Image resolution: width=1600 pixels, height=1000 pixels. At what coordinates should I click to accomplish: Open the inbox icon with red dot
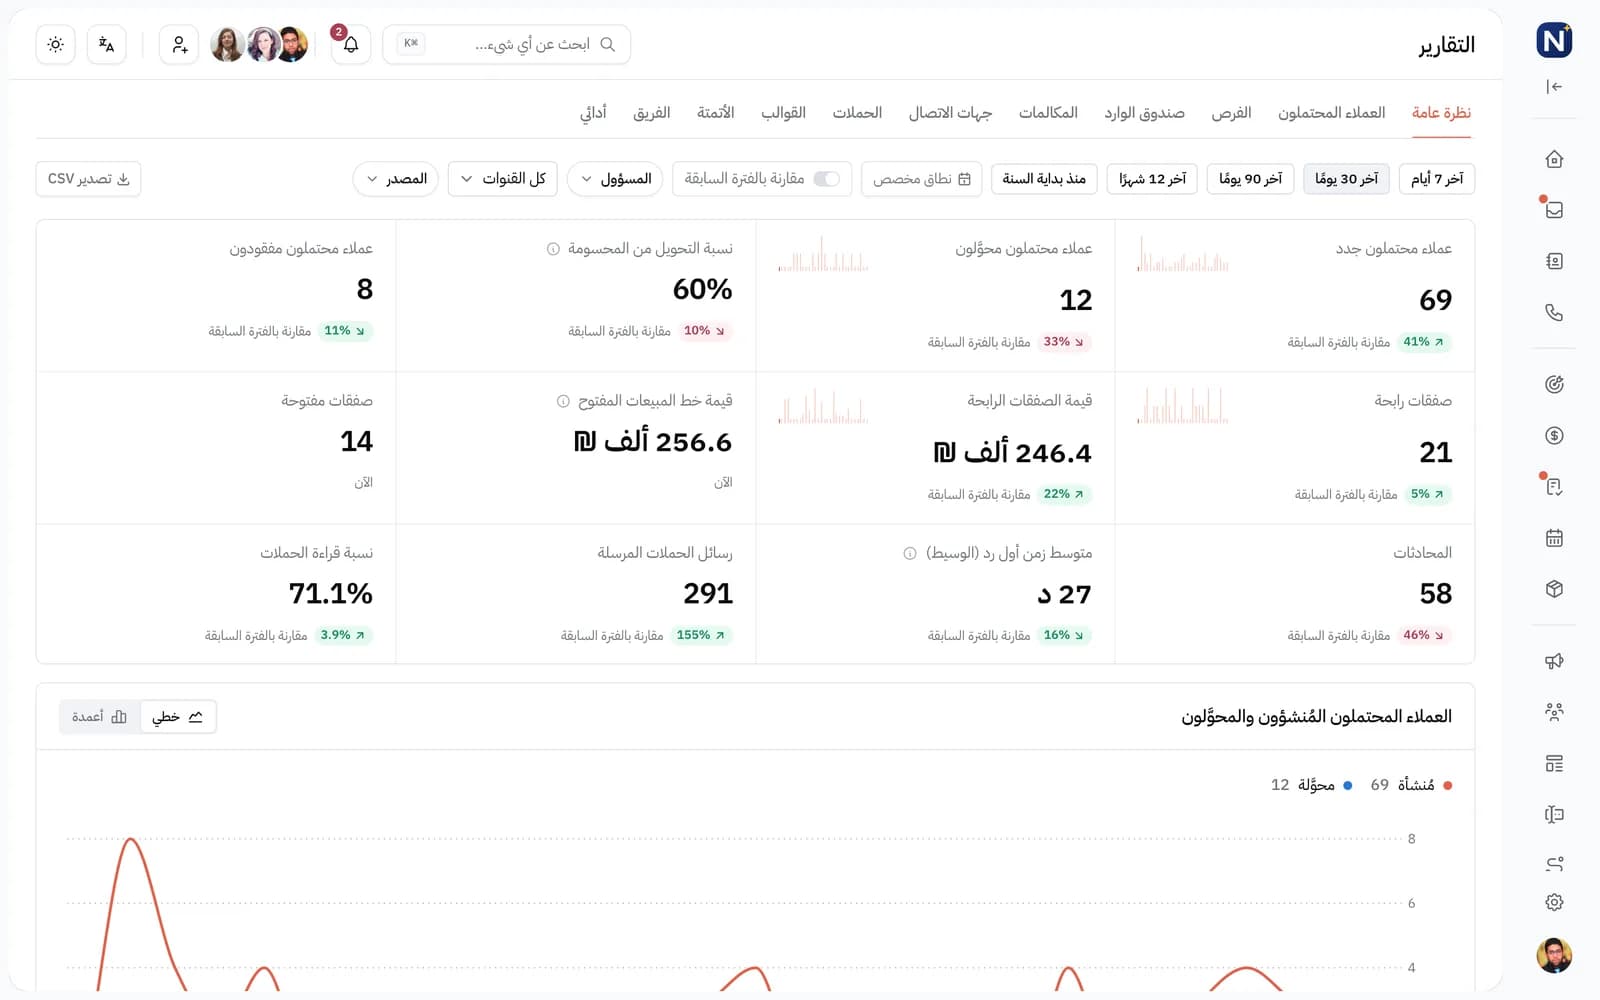(x=1554, y=210)
